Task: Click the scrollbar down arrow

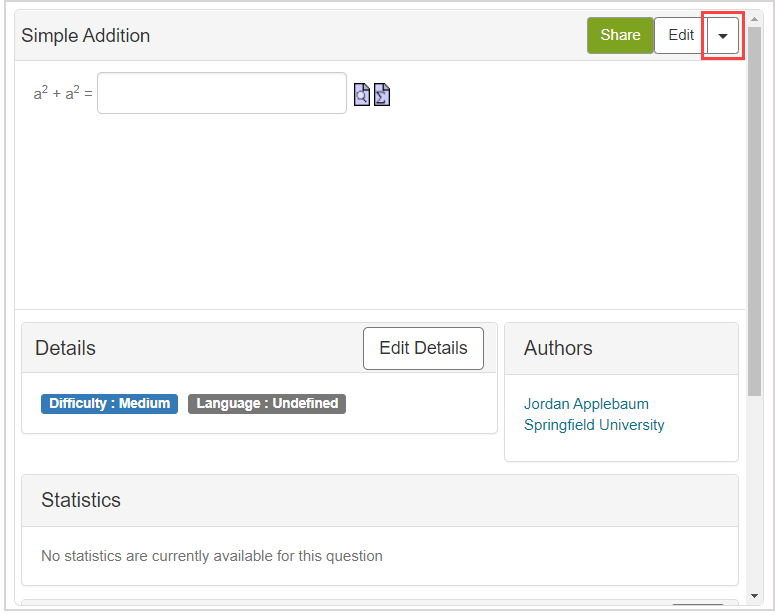Action: click(x=754, y=597)
